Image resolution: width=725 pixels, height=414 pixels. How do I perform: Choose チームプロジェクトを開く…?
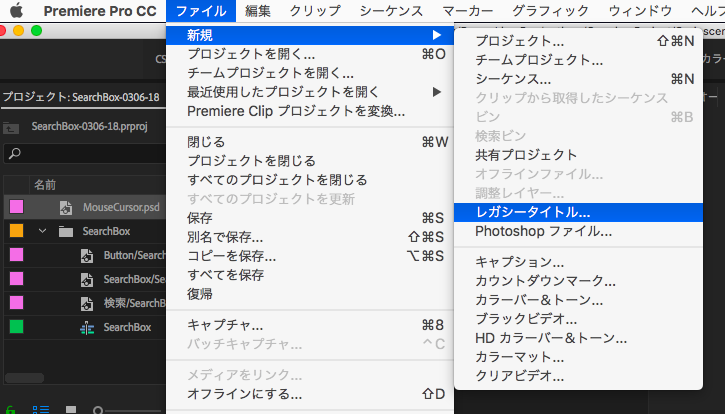(310, 73)
